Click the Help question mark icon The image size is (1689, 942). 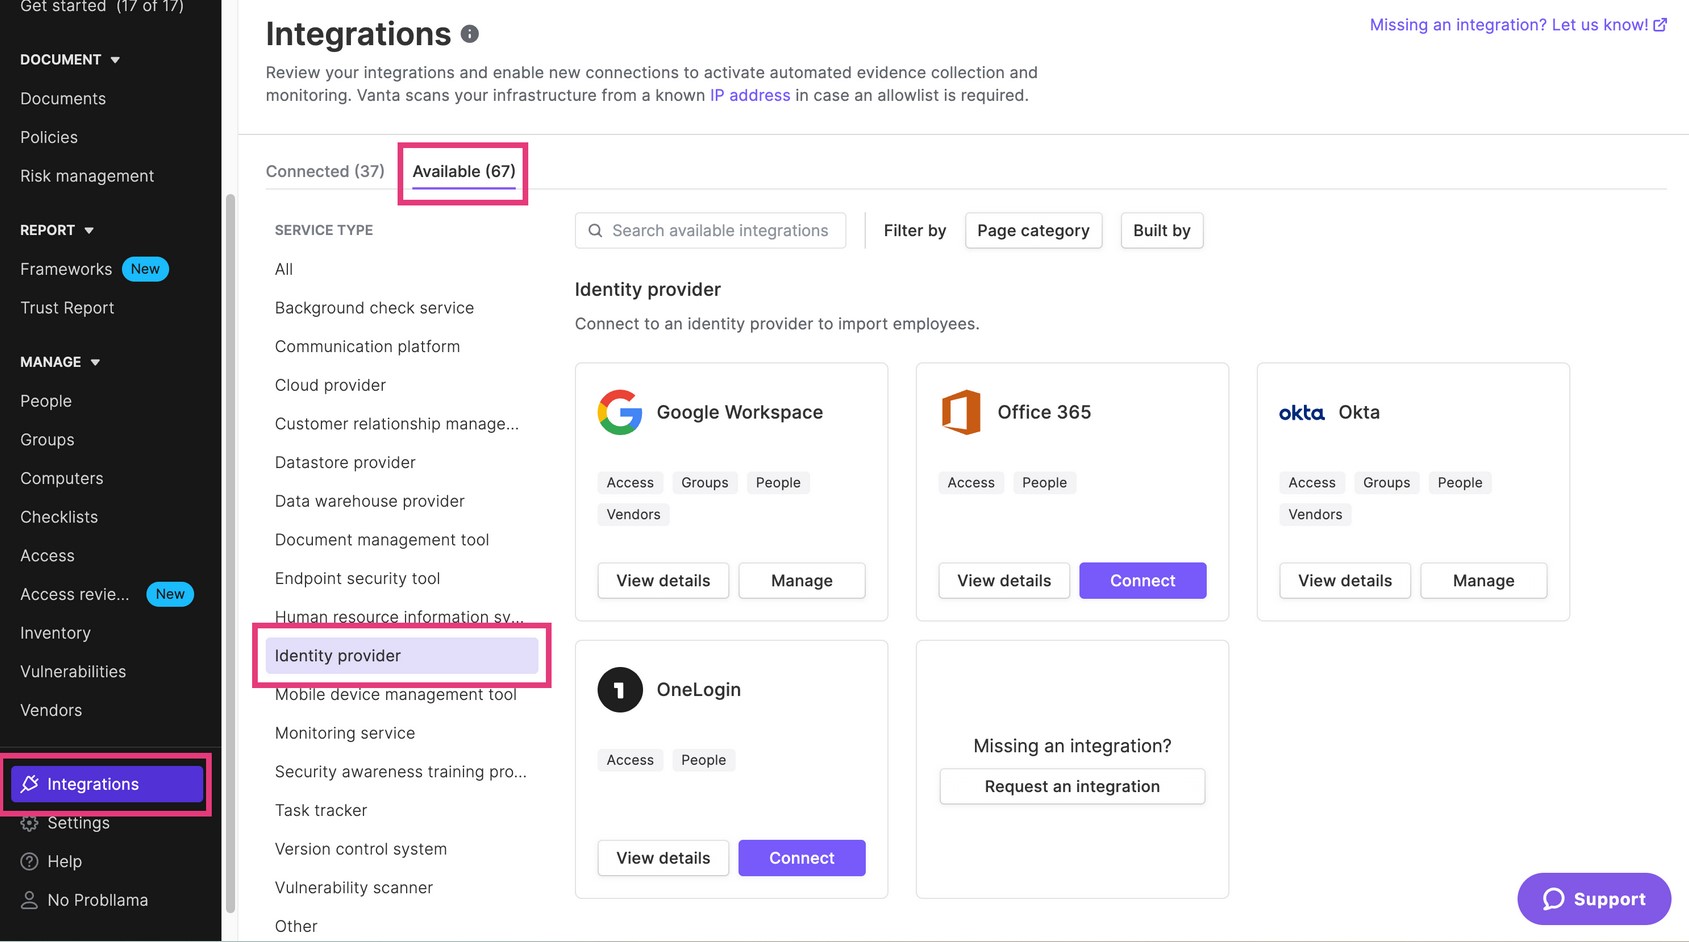click(30, 862)
